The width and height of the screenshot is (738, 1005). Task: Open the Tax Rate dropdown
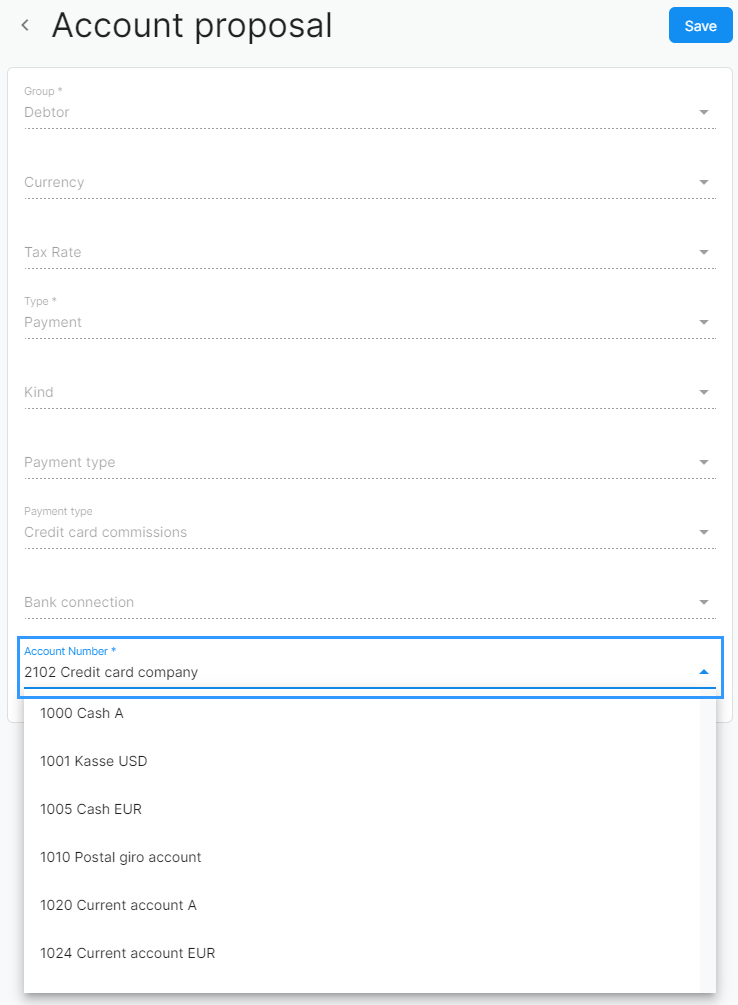[370, 252]
